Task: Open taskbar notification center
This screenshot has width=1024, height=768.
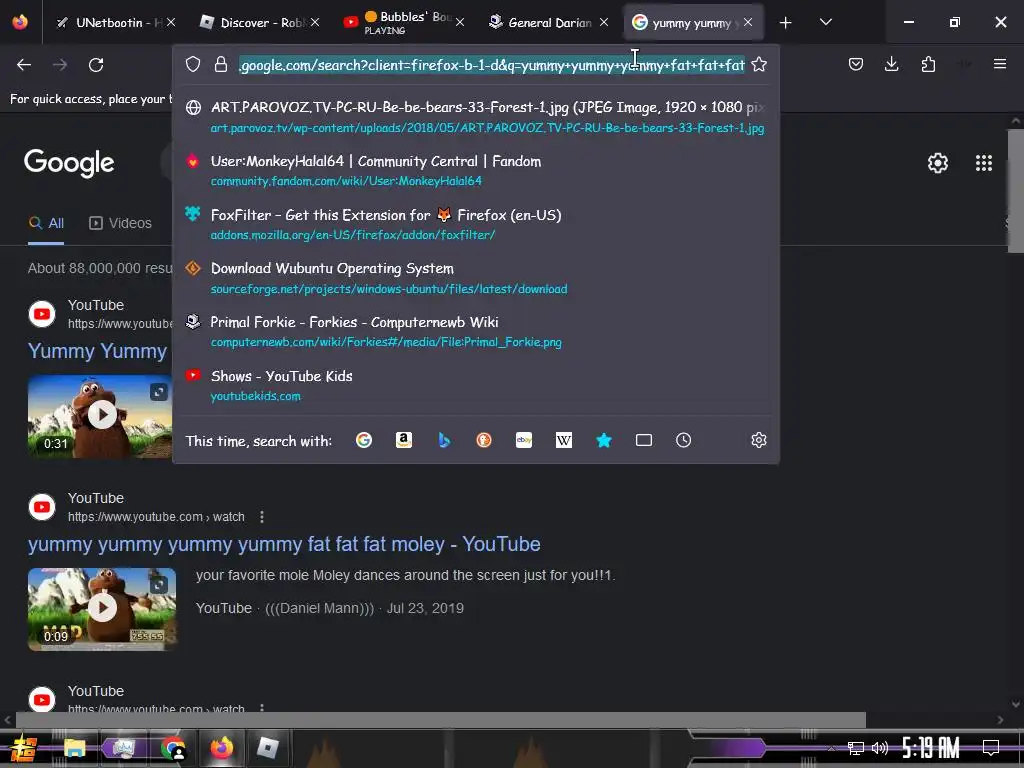Action: pos(991,747)
